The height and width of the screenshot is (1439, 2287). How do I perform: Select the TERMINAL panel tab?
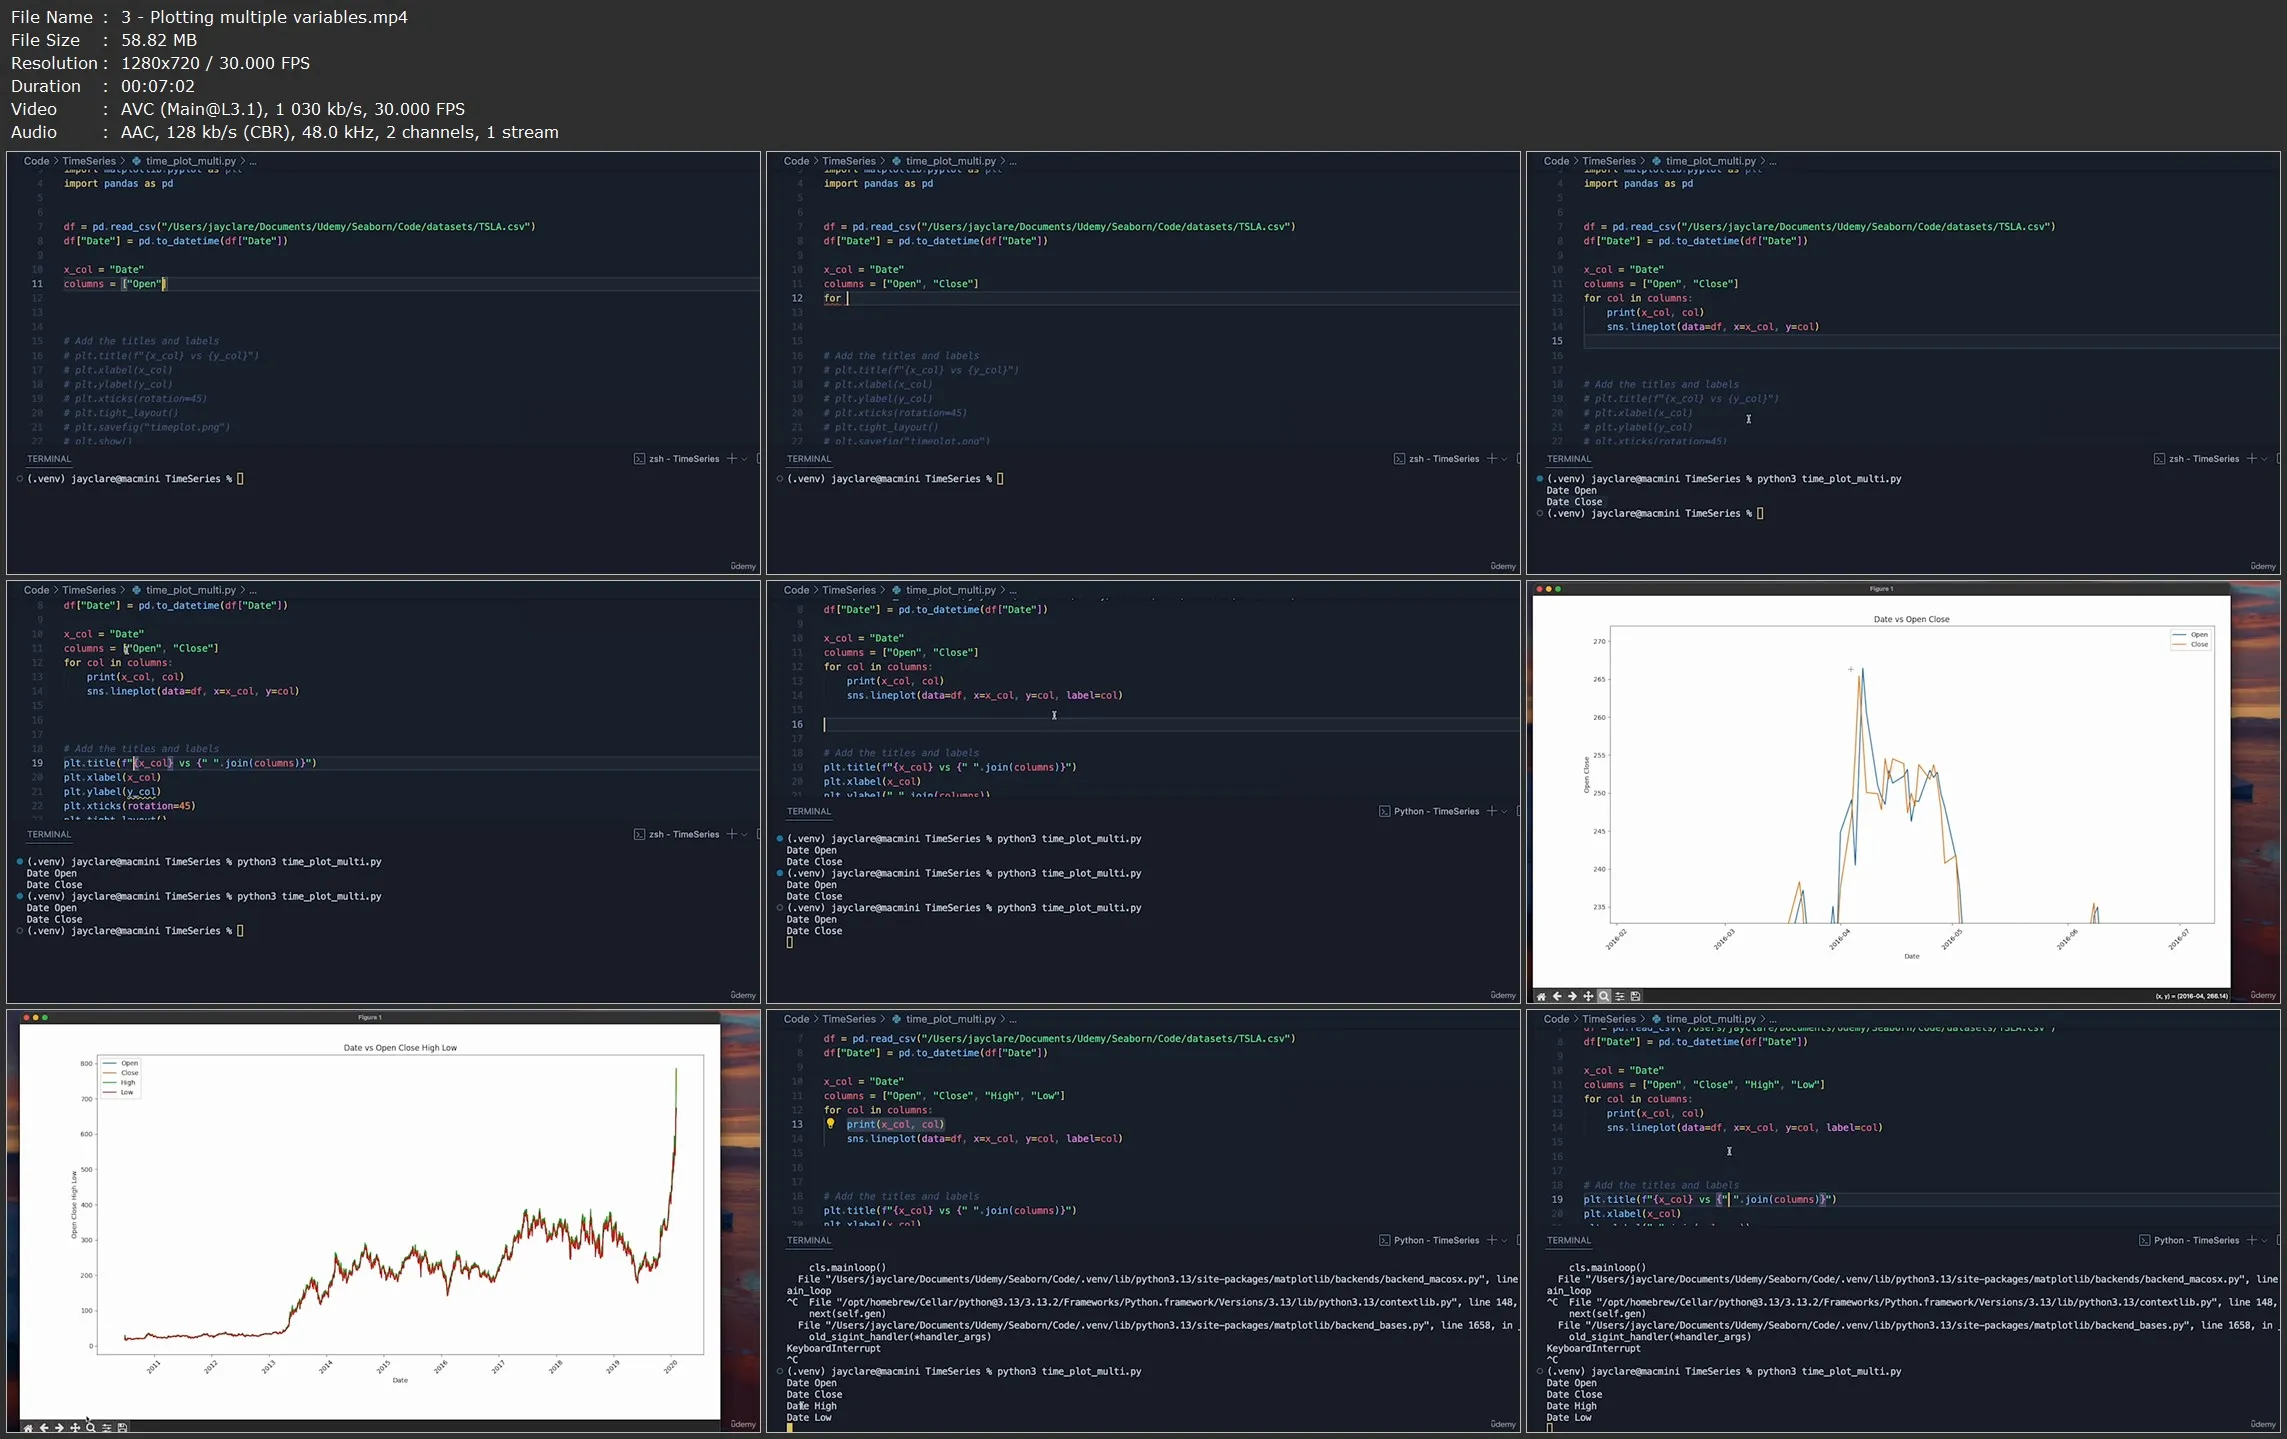point(48,458)
